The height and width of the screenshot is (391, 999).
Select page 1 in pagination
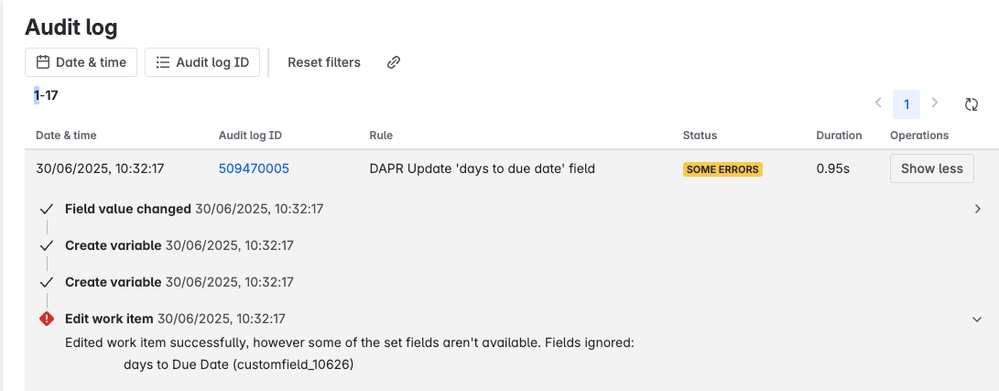pyautogui.click(x=906, y=104)
